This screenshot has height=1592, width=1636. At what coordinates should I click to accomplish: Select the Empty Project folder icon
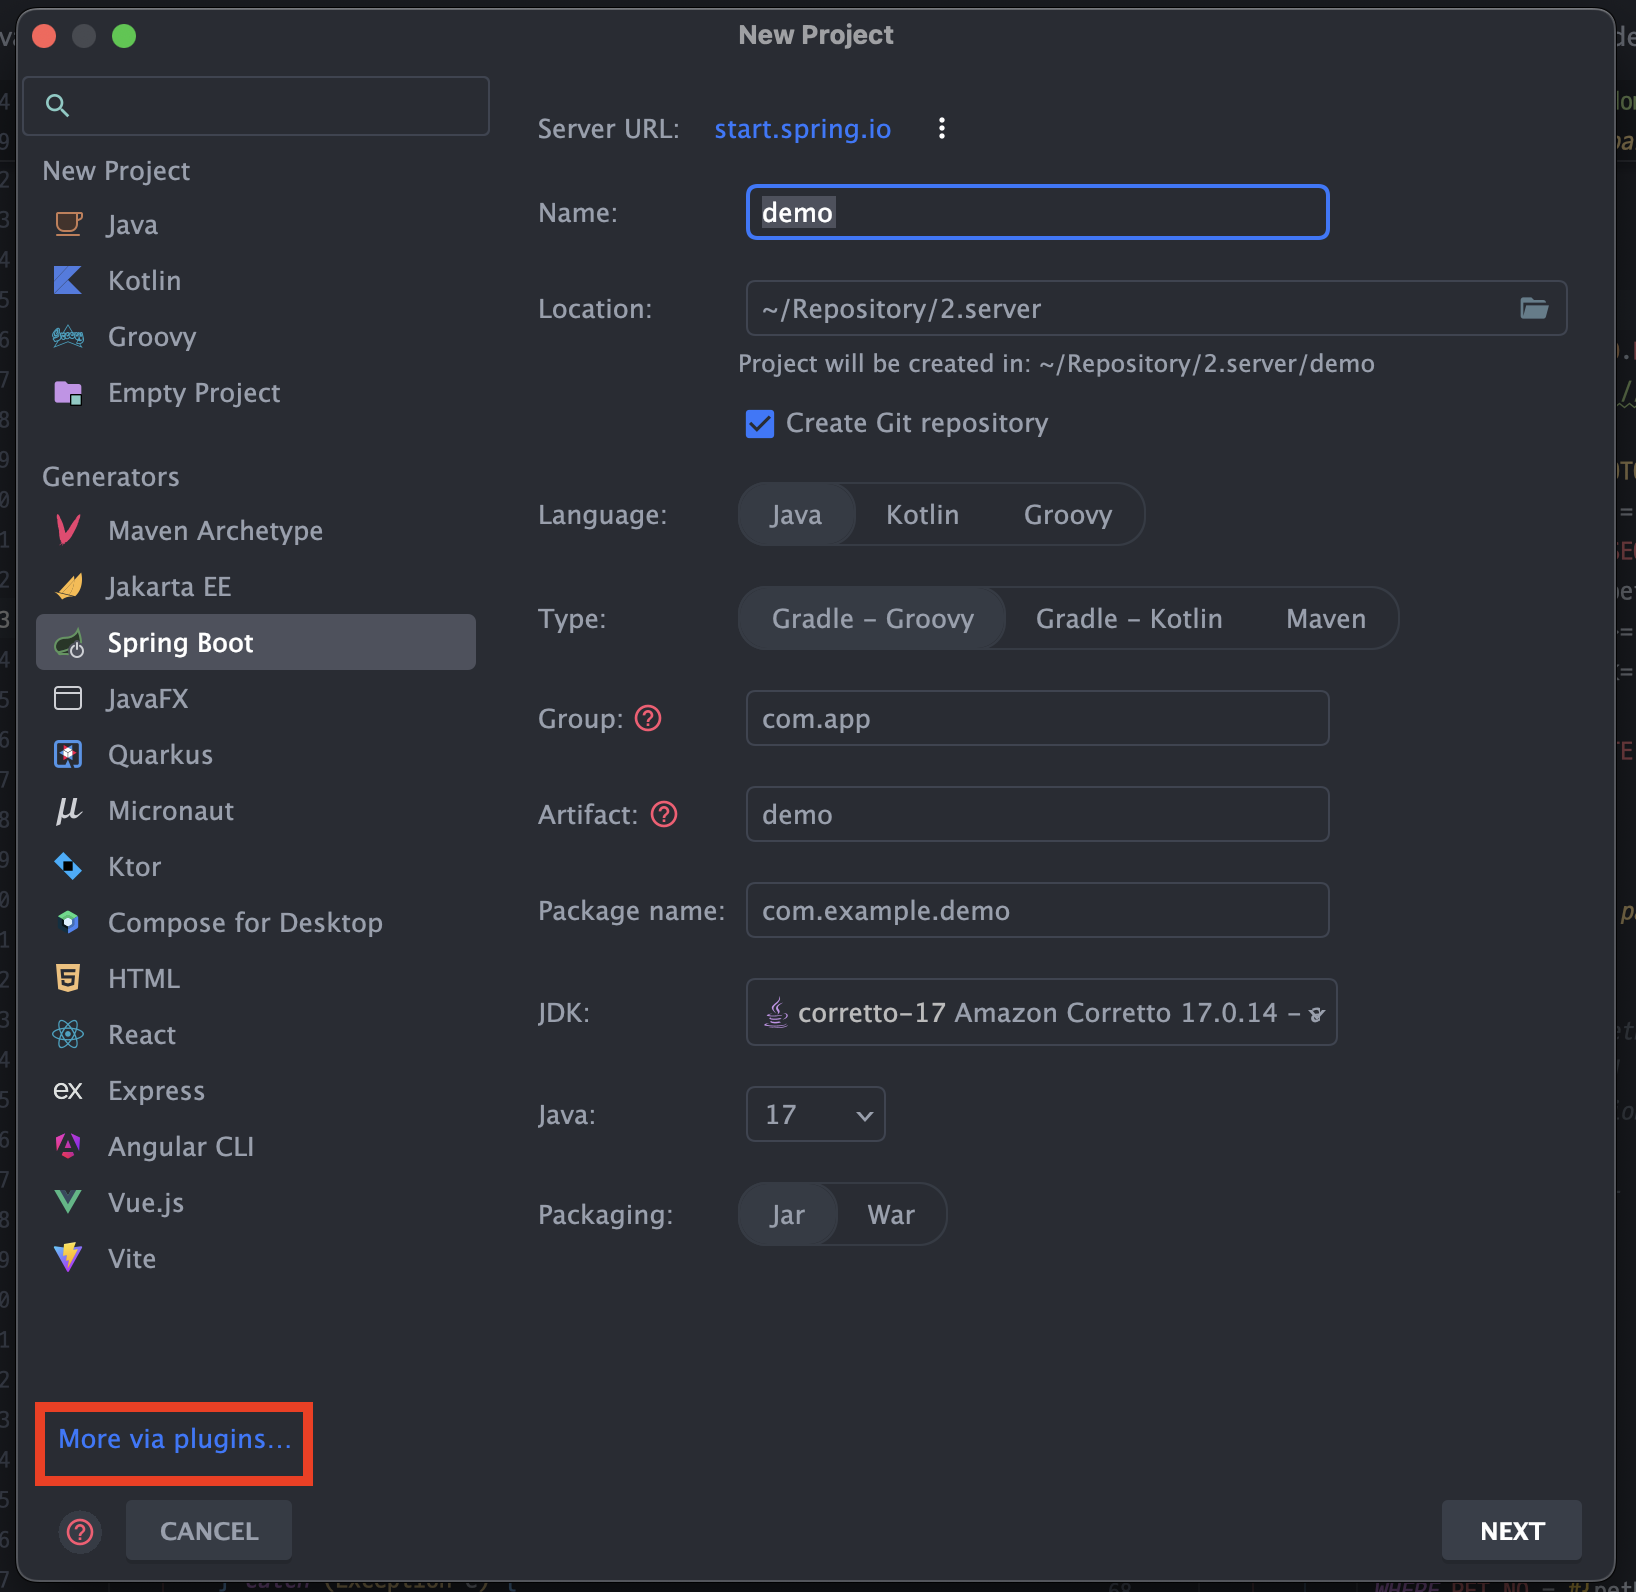tap(68, 392)
